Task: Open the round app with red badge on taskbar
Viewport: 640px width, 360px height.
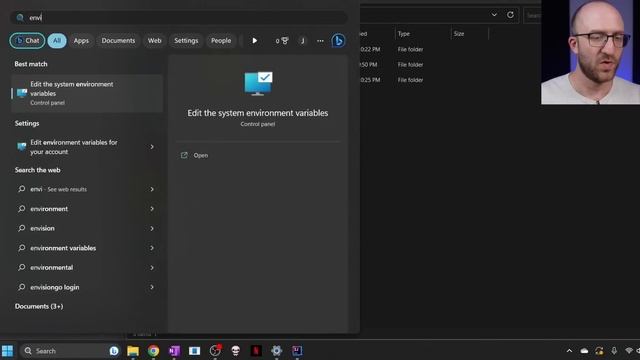Action: pos(215,351)
